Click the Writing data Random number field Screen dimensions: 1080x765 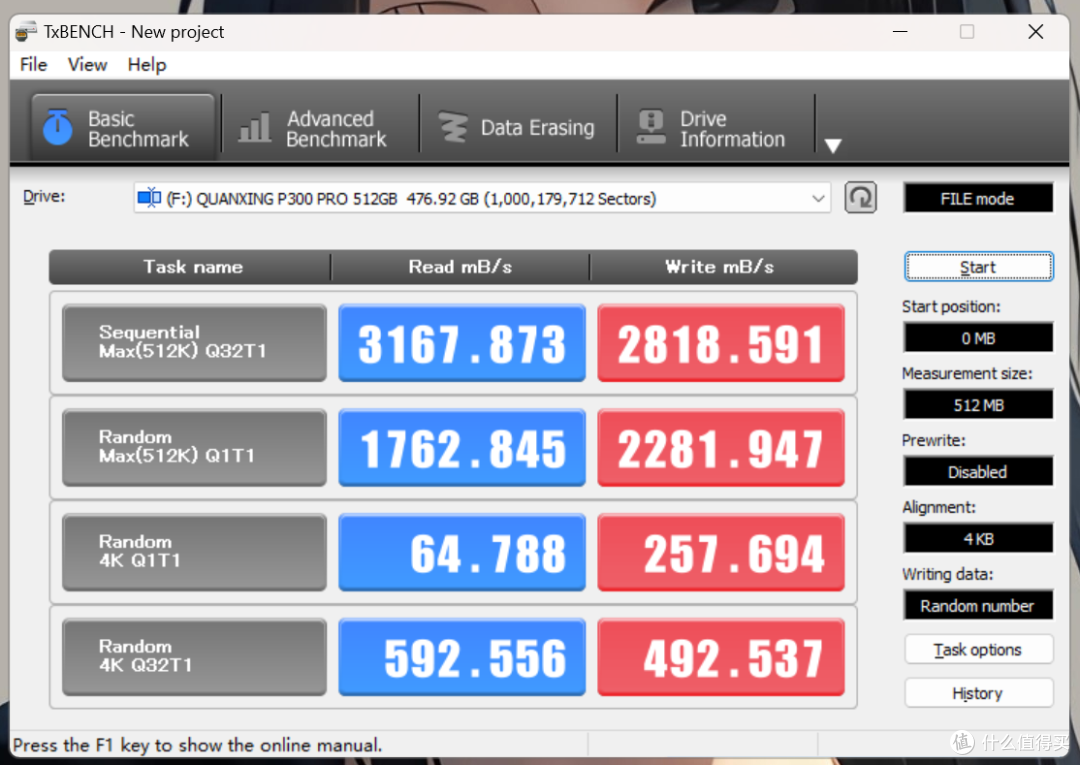pyautogui.click(x=978, y=605)
